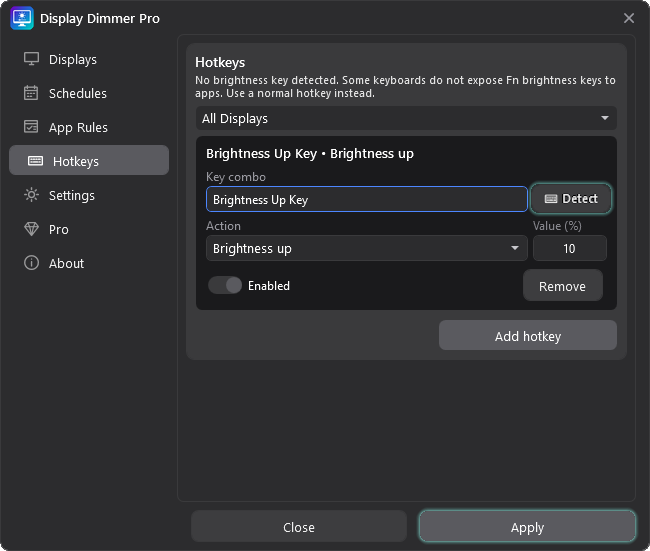
Task: Click the 'Value (%)' label
Action: pos(557,226)
